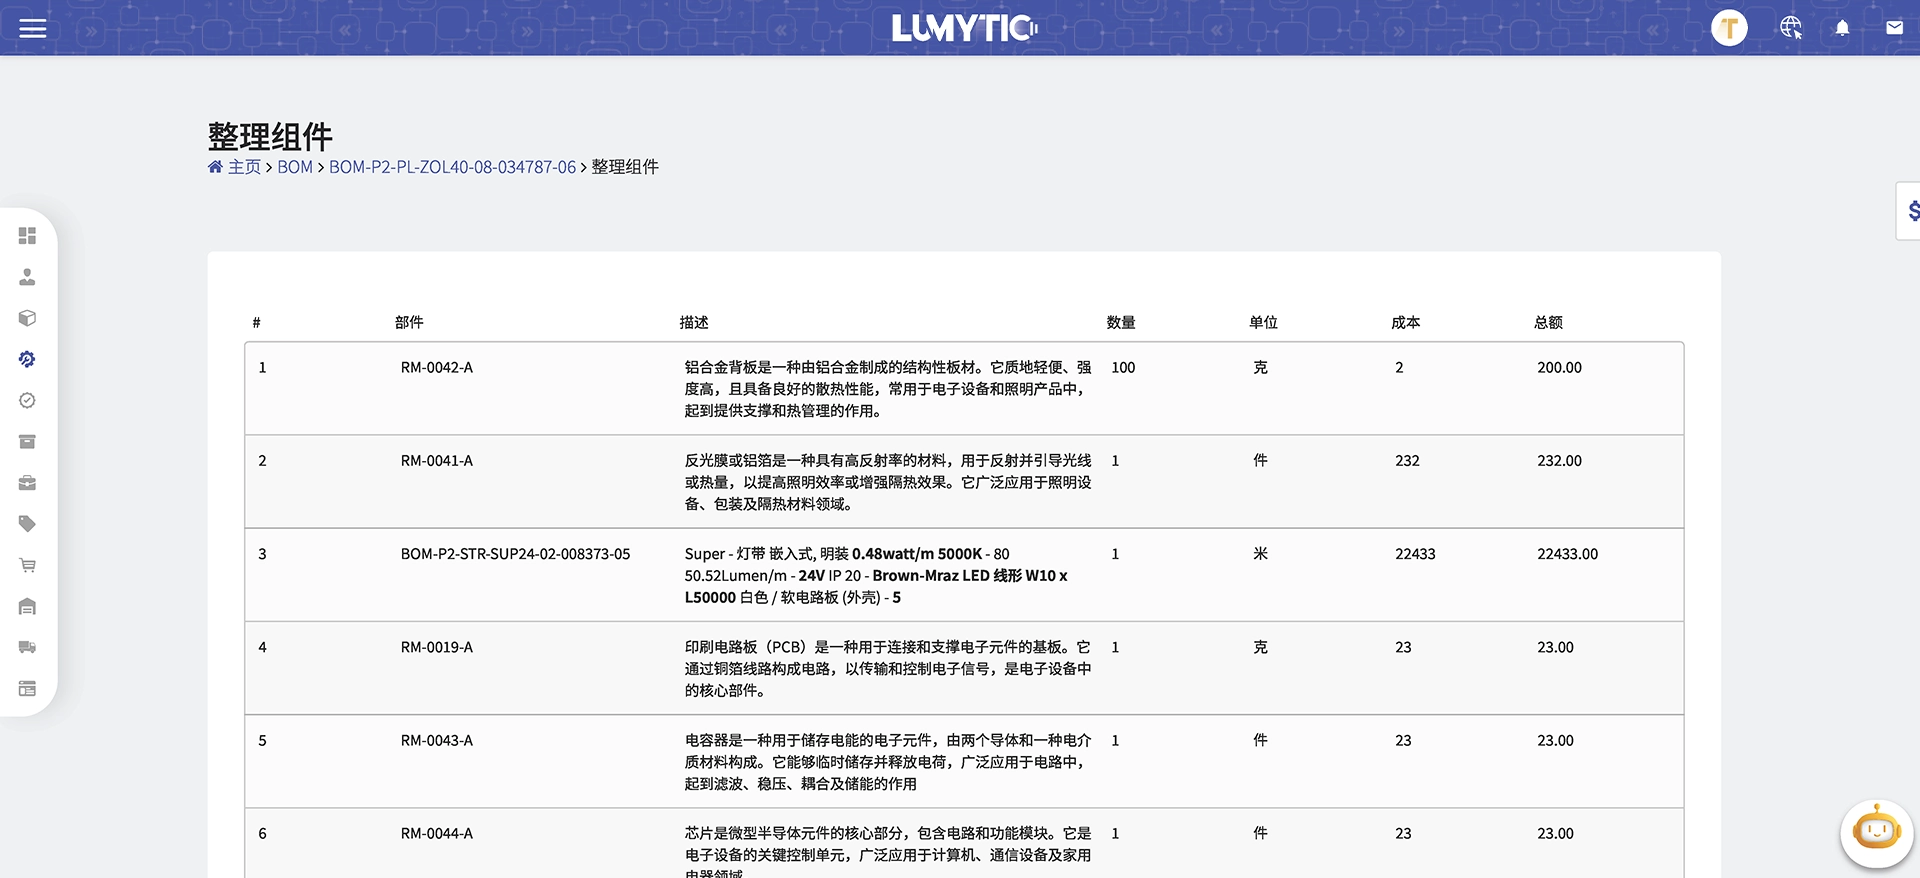1920x878 pixels.
Task: Go to 主页 breadcrumb link
Action: point(244,167)
